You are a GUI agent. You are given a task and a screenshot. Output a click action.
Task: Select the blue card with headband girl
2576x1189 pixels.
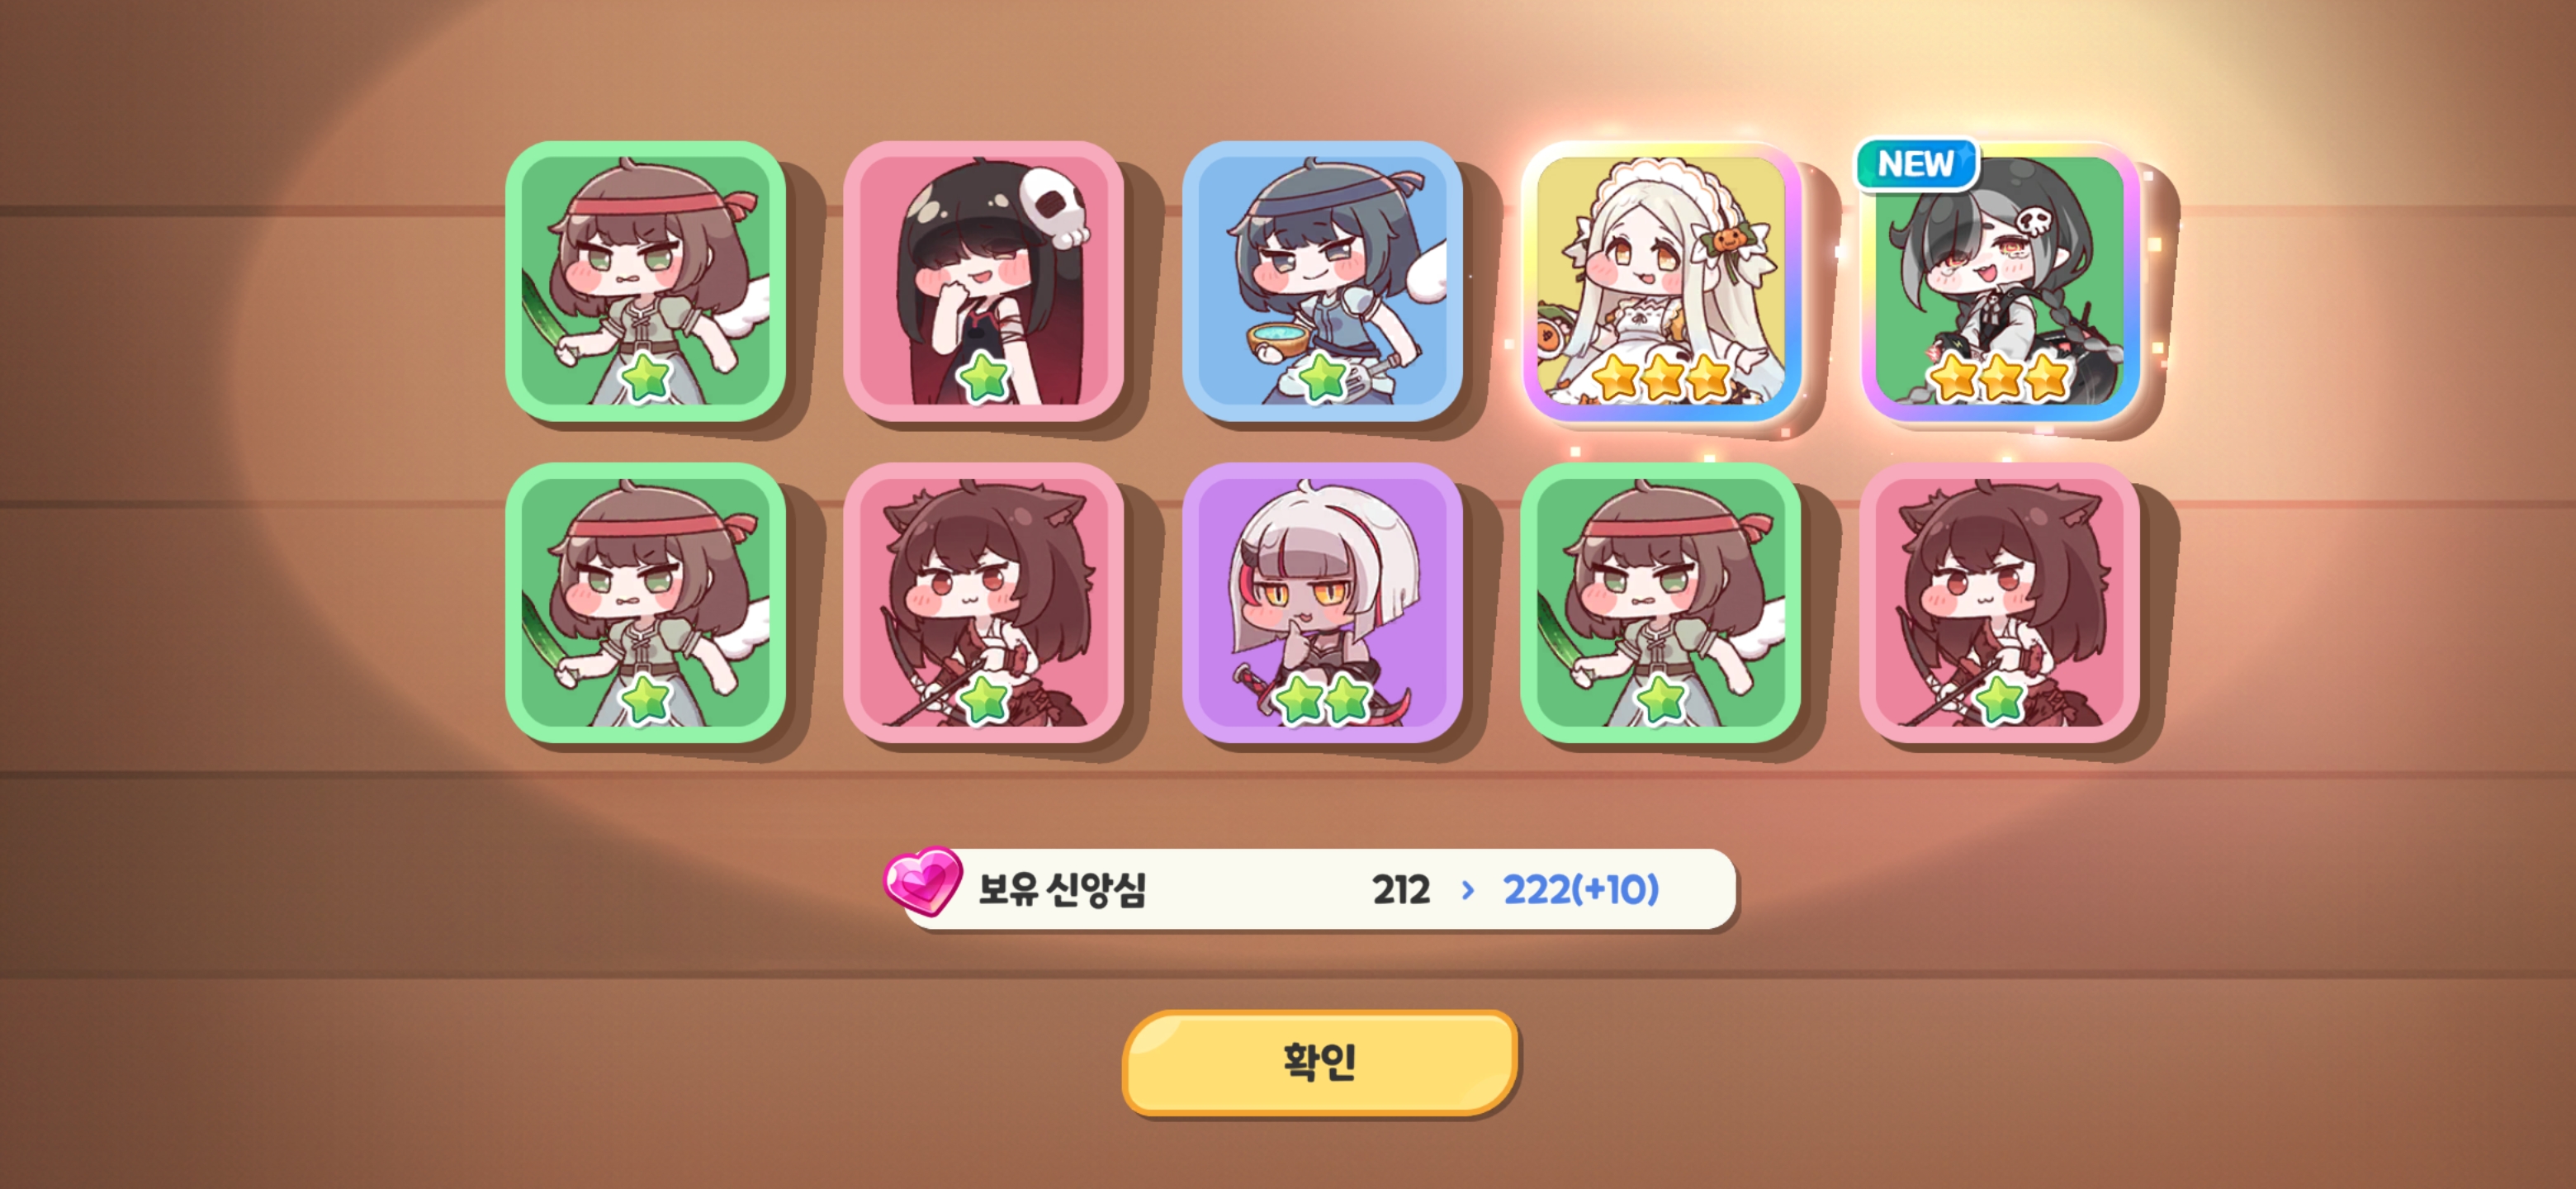(1322, 281)
